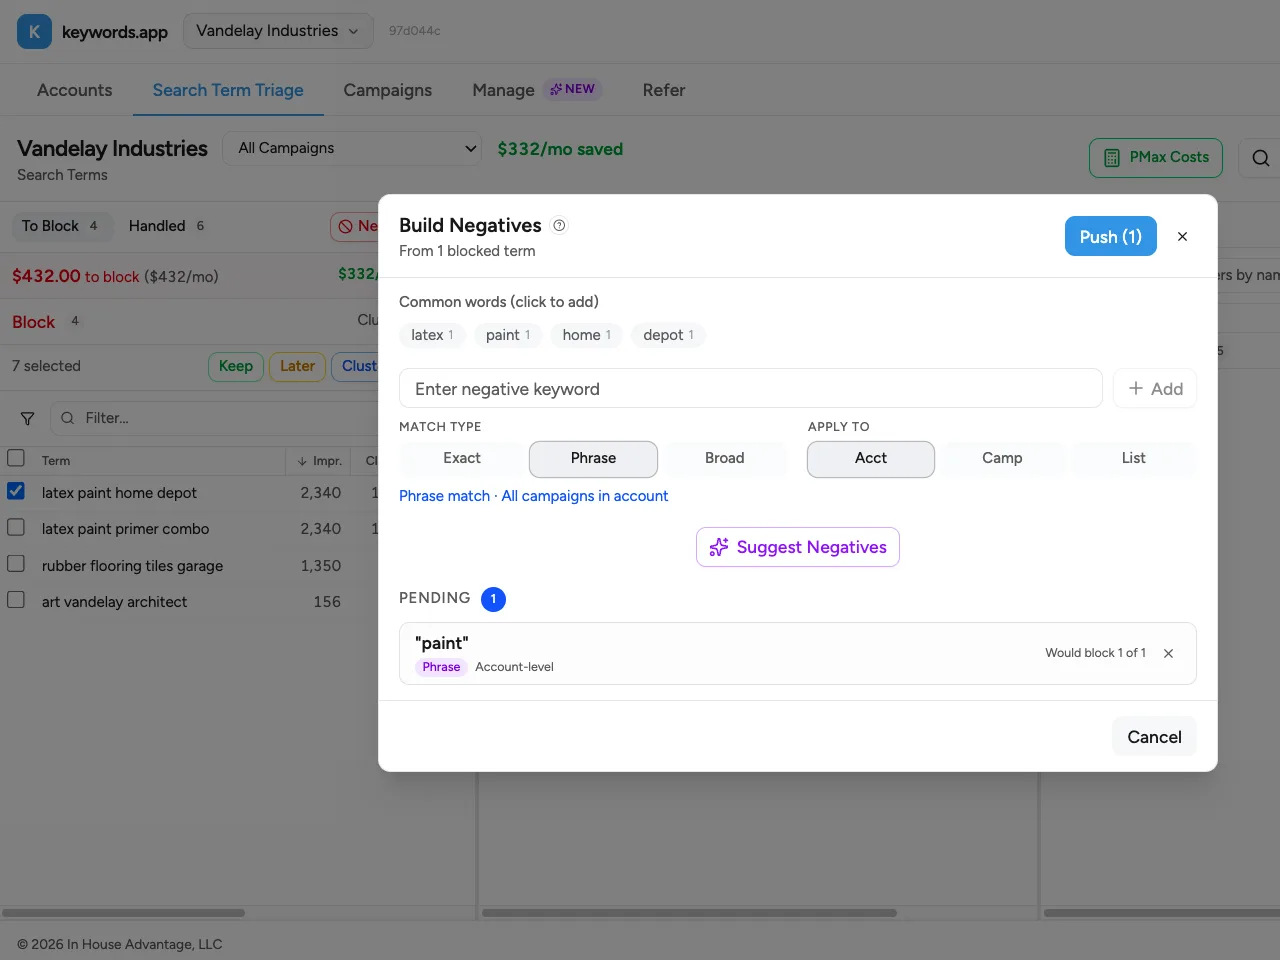Click Suggest Negatives button

click(798, 547)
